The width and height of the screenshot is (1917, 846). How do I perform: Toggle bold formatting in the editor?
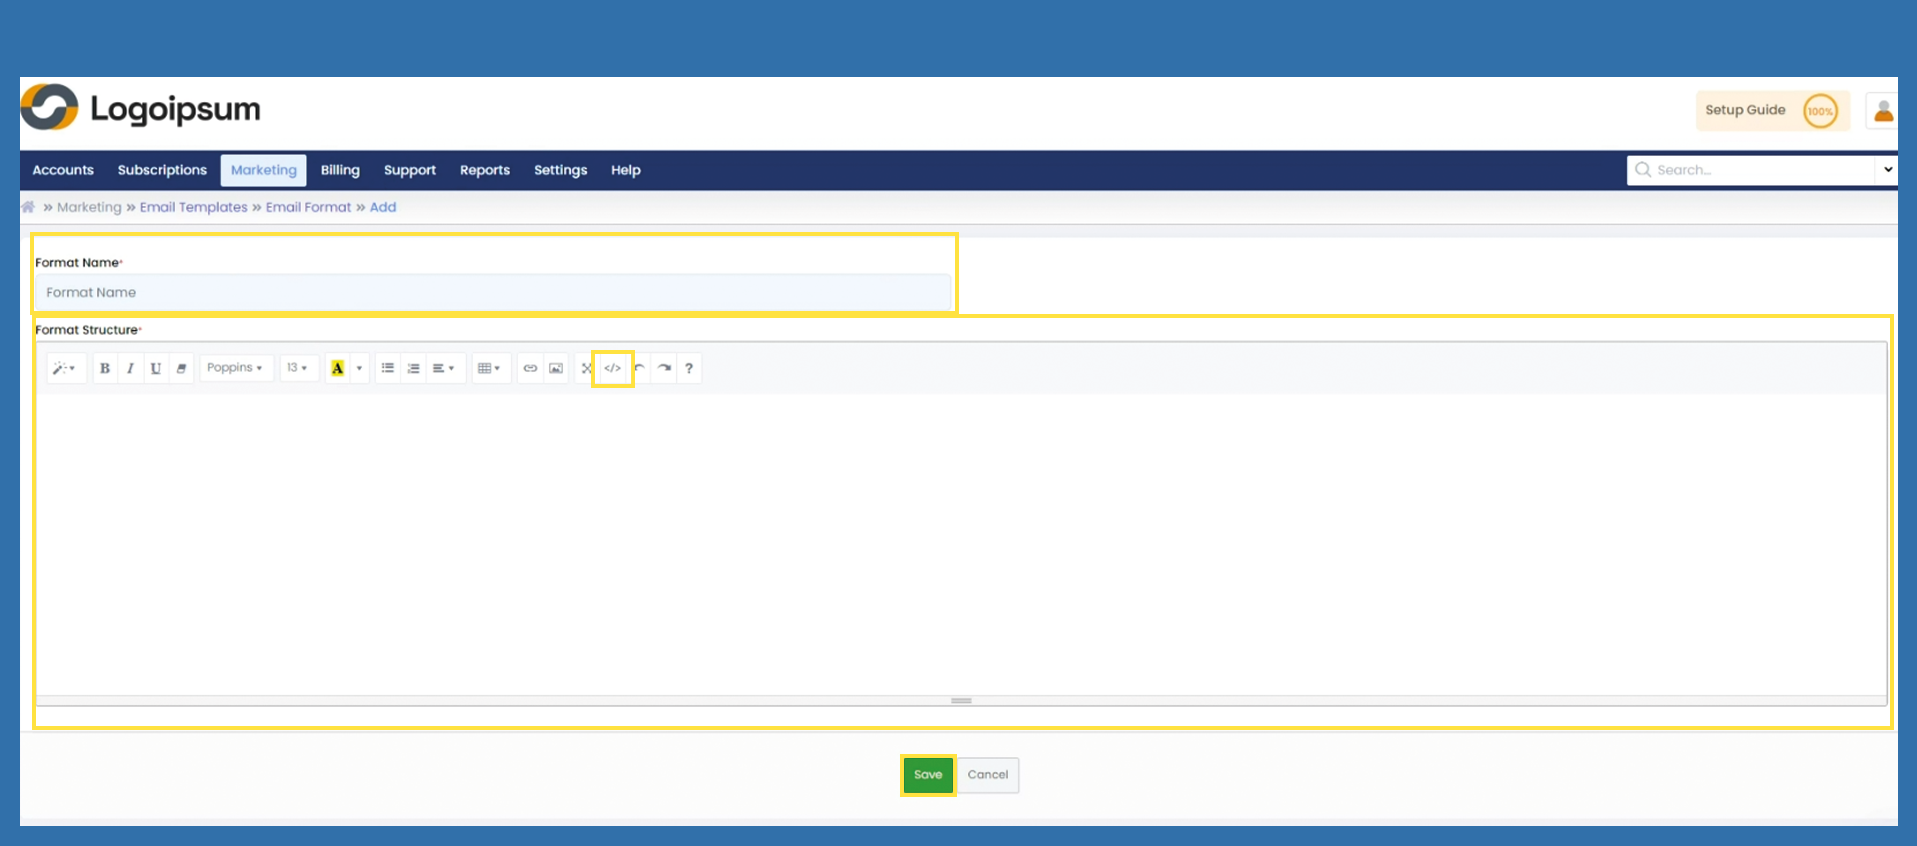[x=105, y=368]
